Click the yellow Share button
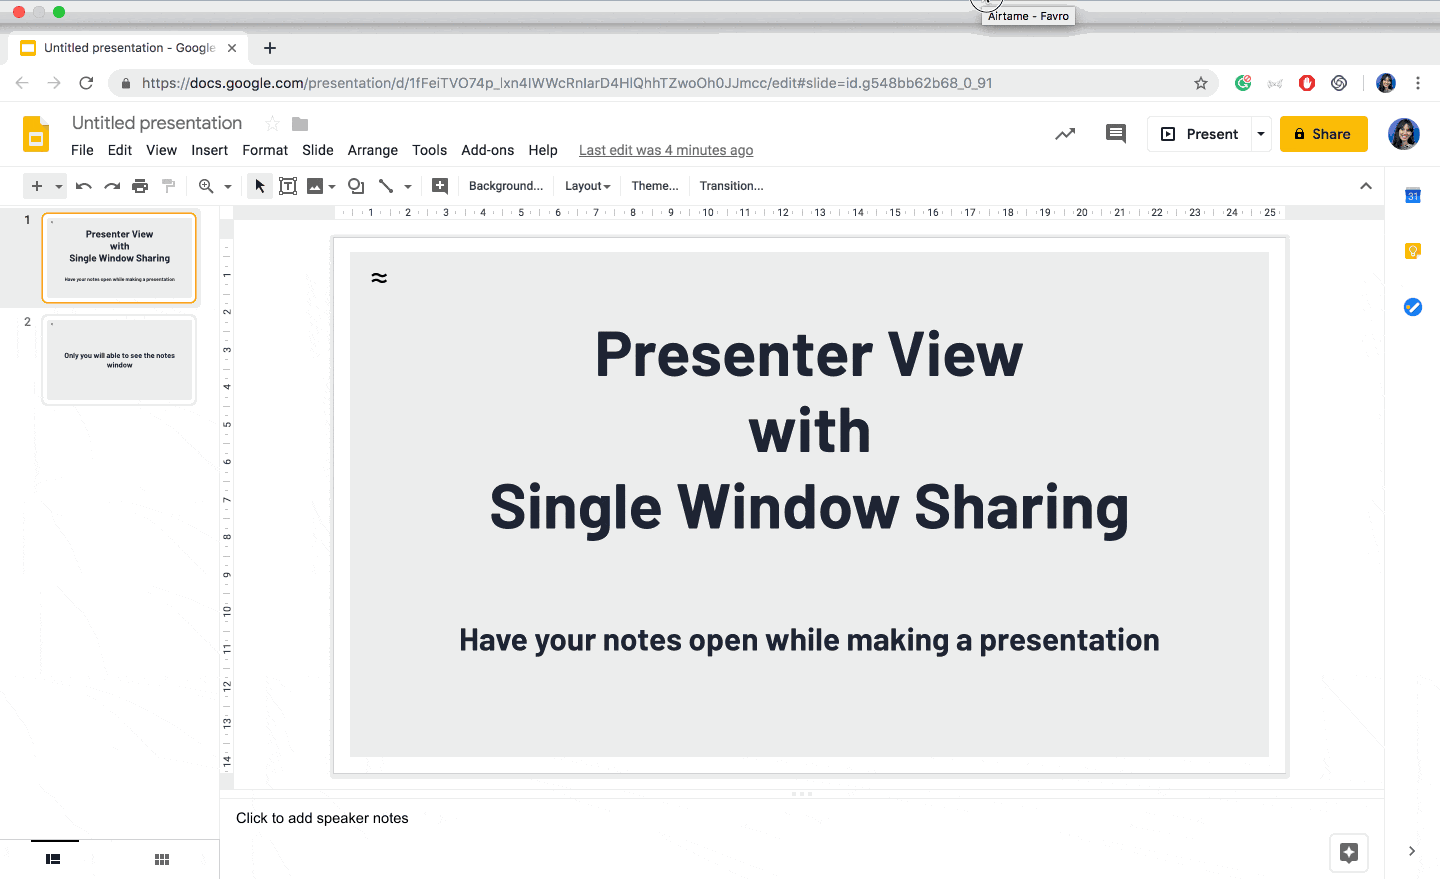Screen dimensions: 1440x879 pyautogui.click(x=1324, y=134)
